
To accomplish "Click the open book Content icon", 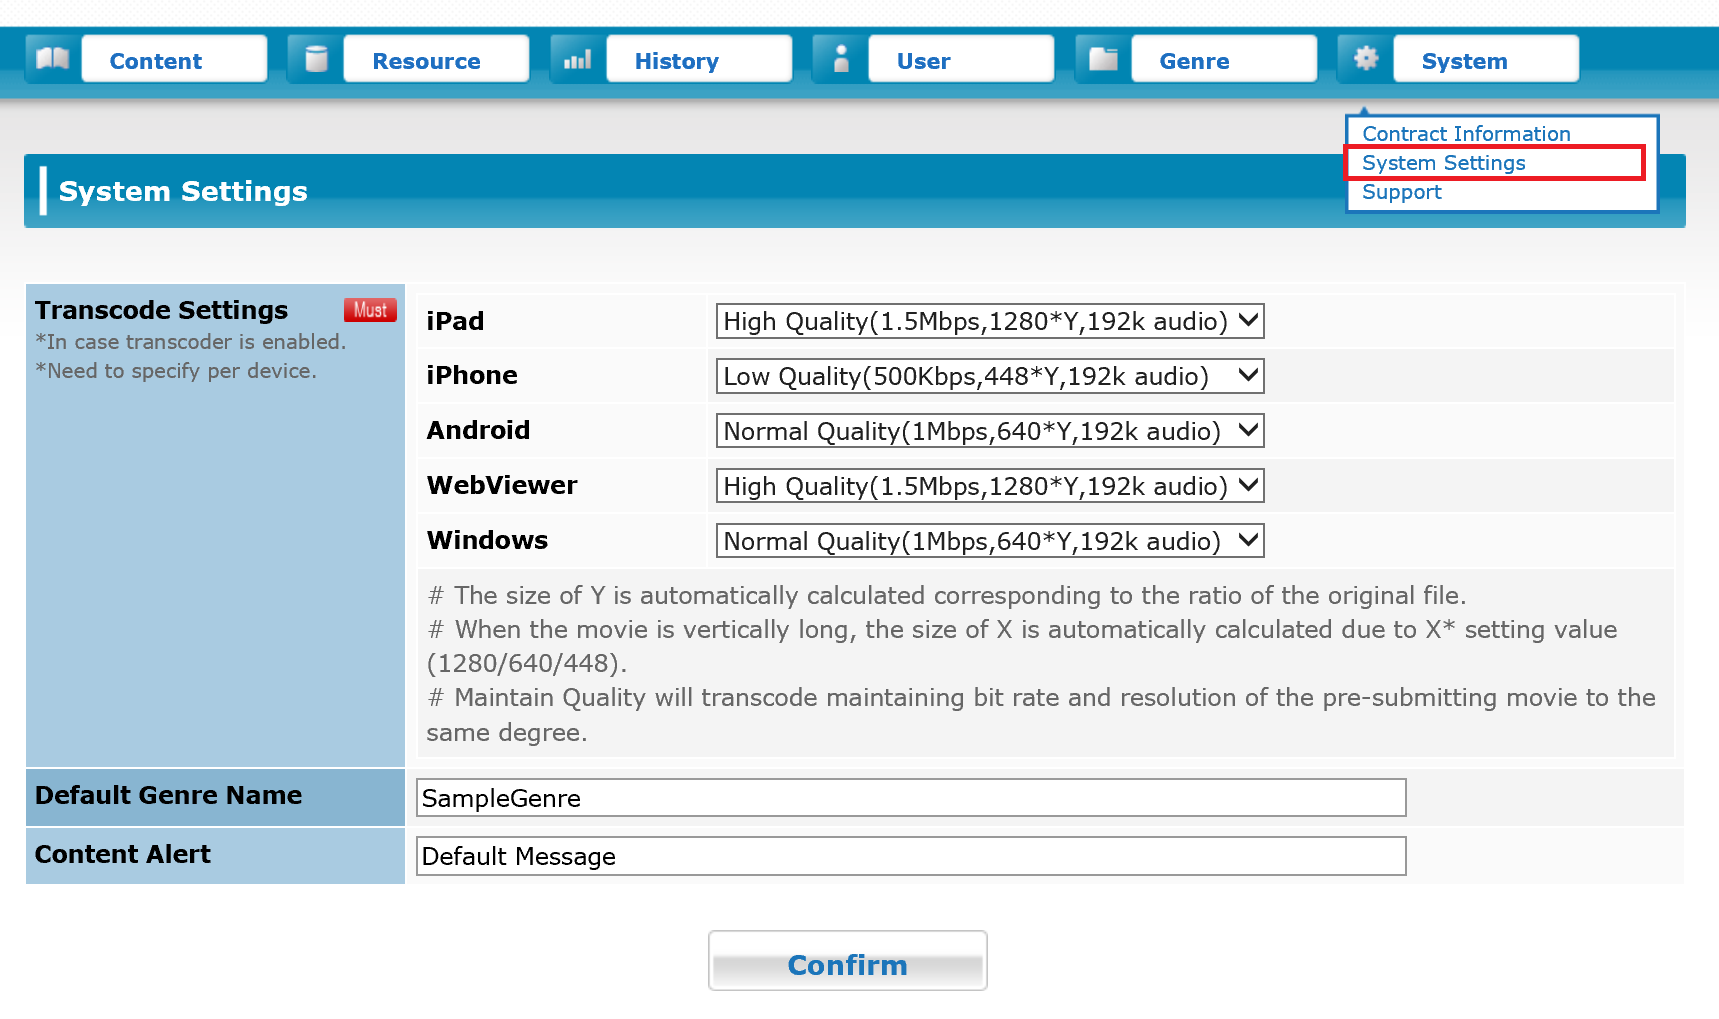I will click(x=52, y=59).
